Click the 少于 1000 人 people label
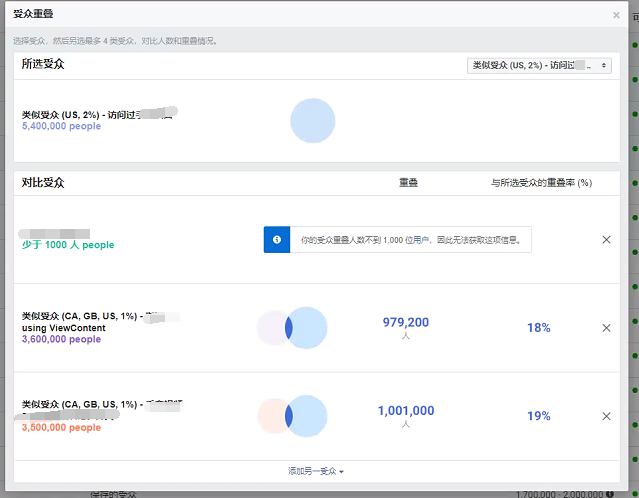Image resolution: width=639 pixels, height=498 pixels. click(x=68, y=245)
